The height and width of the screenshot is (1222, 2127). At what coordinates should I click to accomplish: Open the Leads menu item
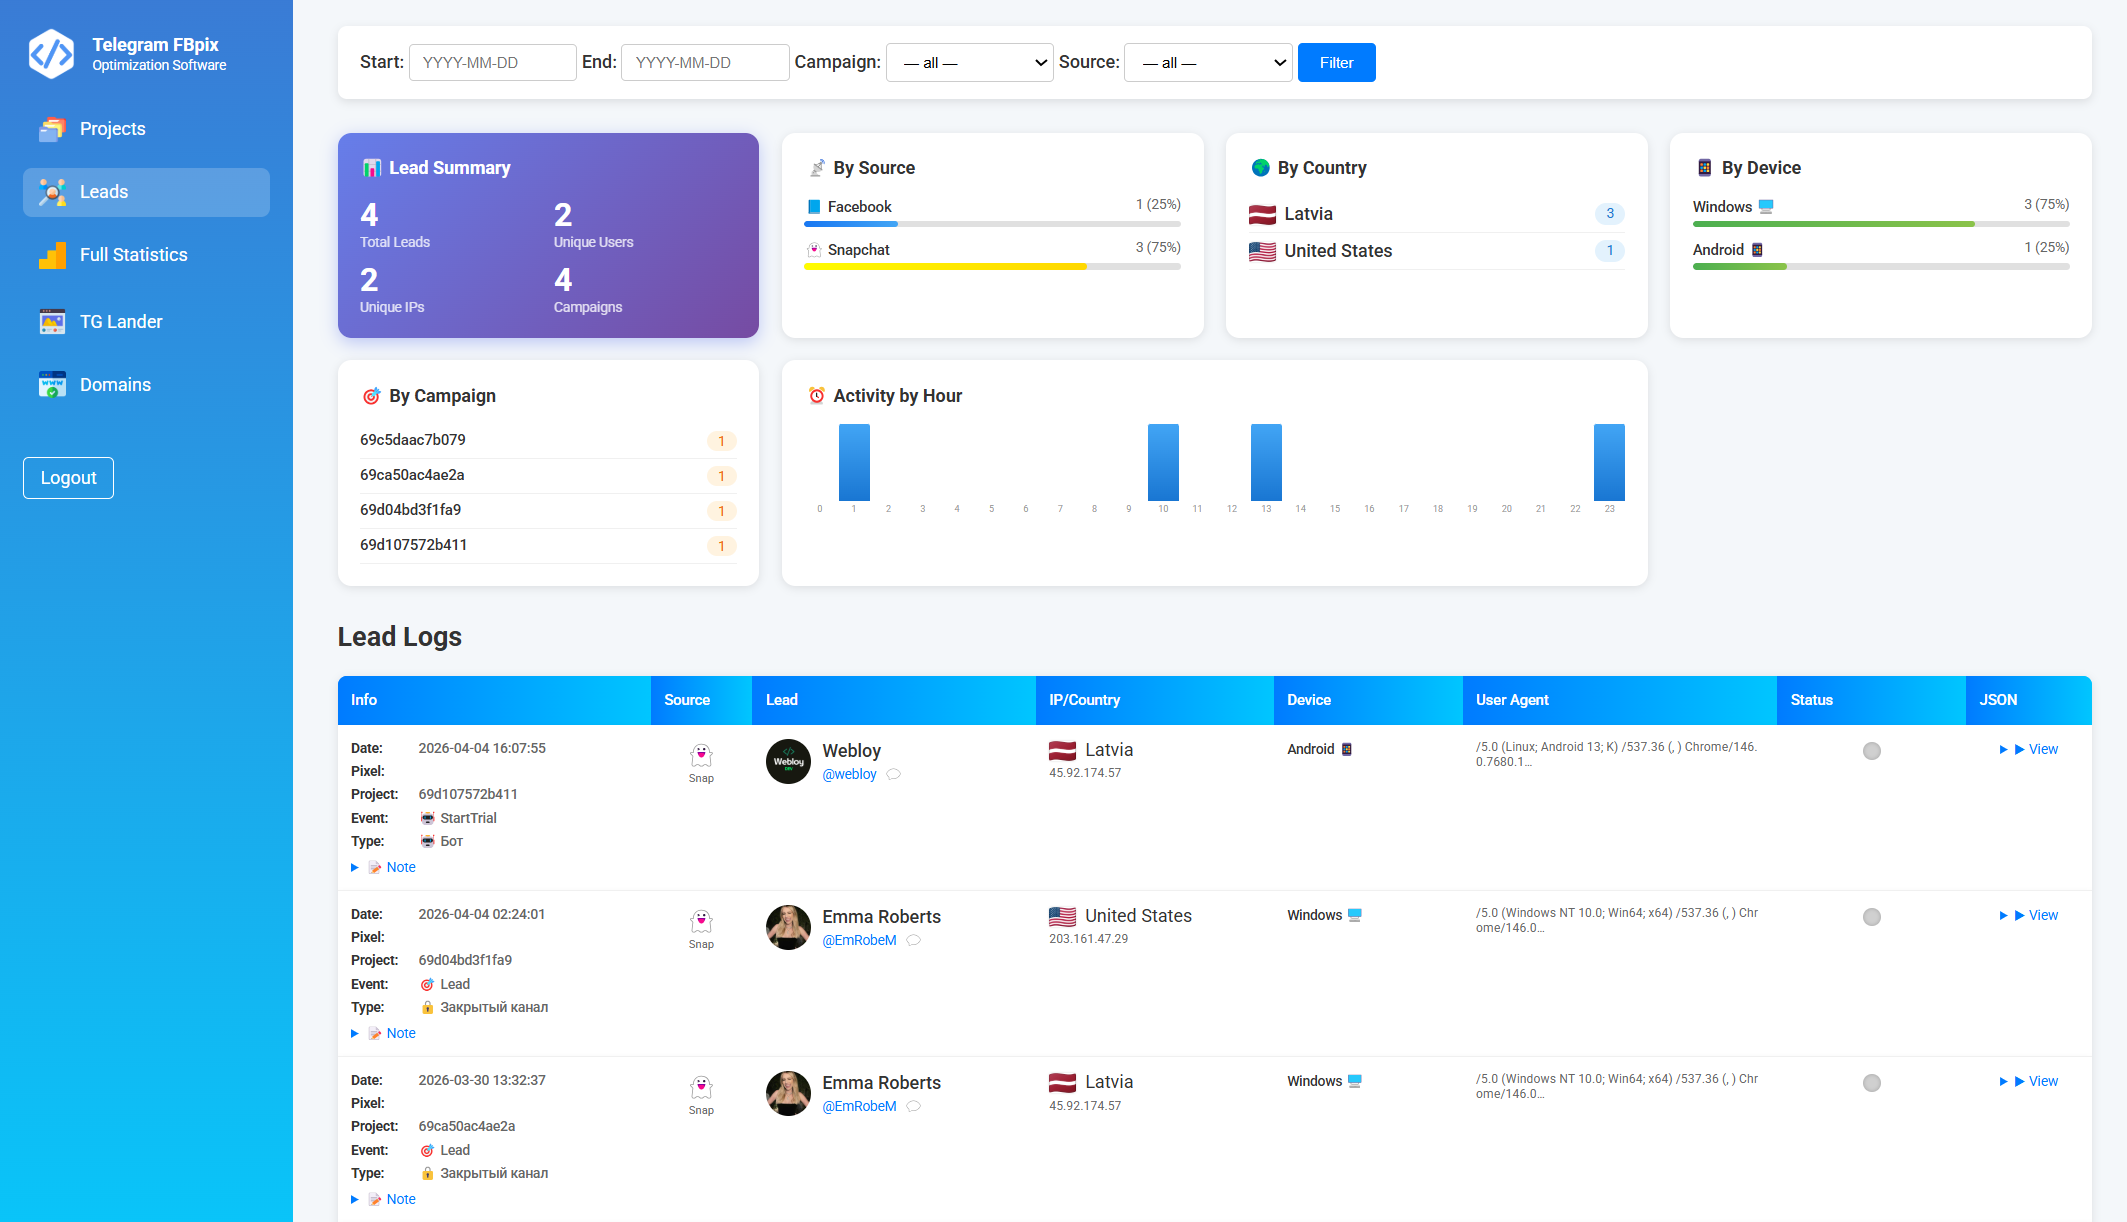(x=146, y=192)
